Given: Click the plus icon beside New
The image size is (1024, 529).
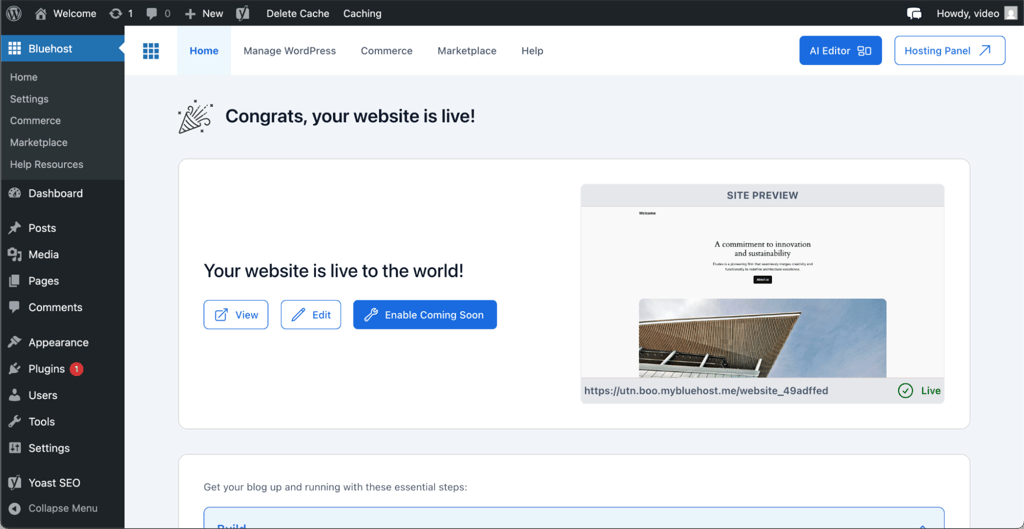Looking at the screenshot, I should (x=190, y=13).
